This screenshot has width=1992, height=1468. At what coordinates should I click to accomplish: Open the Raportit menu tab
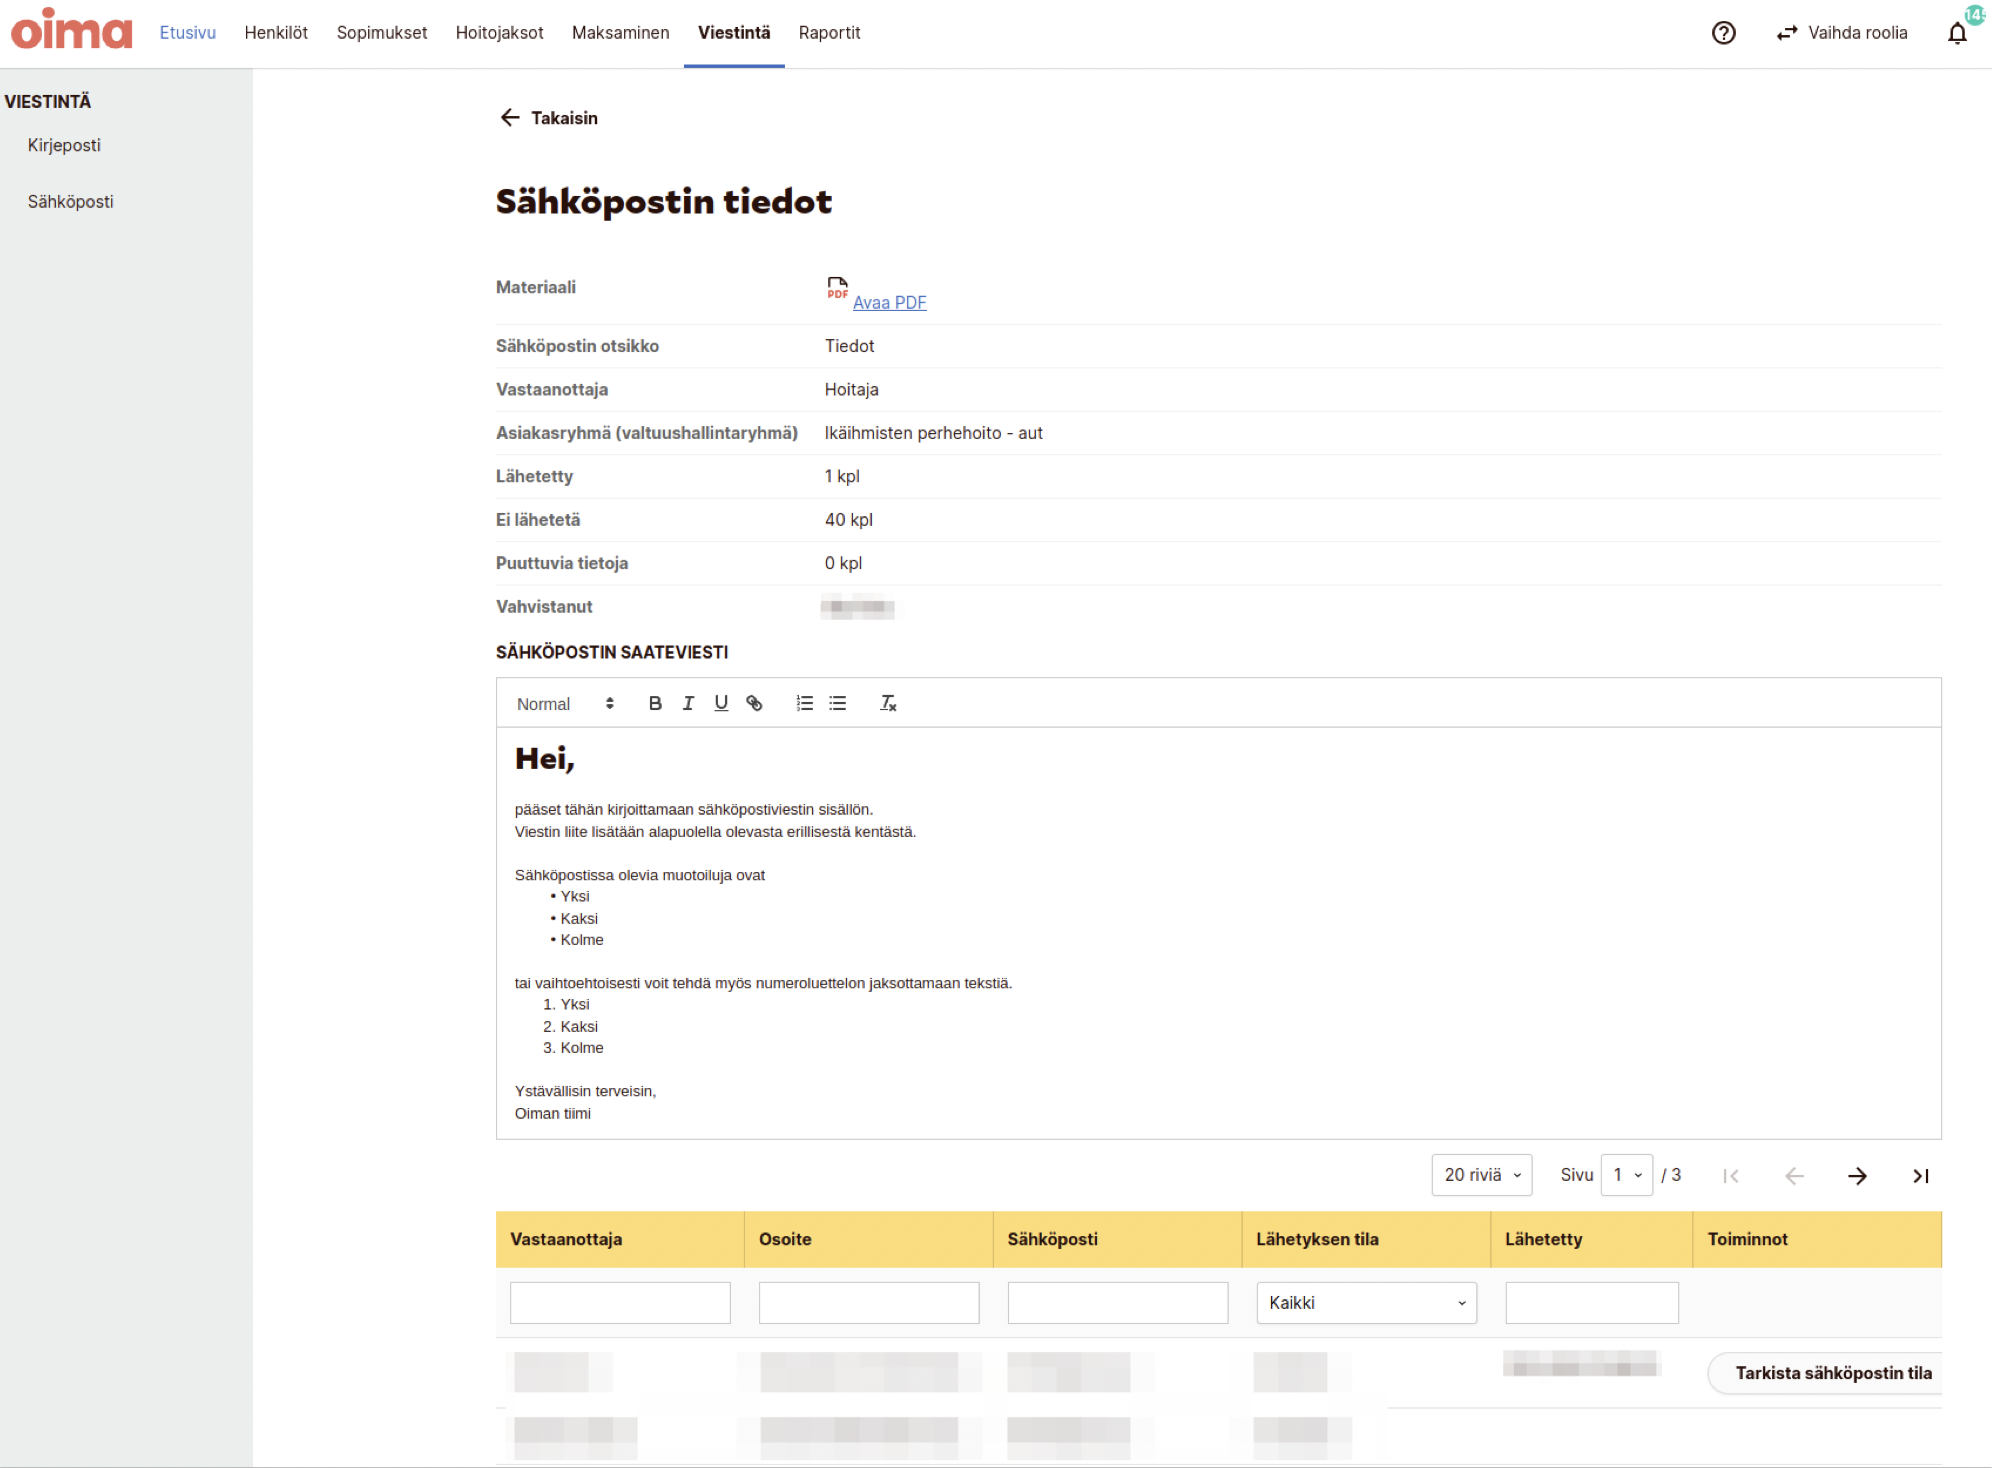point(829,33)
